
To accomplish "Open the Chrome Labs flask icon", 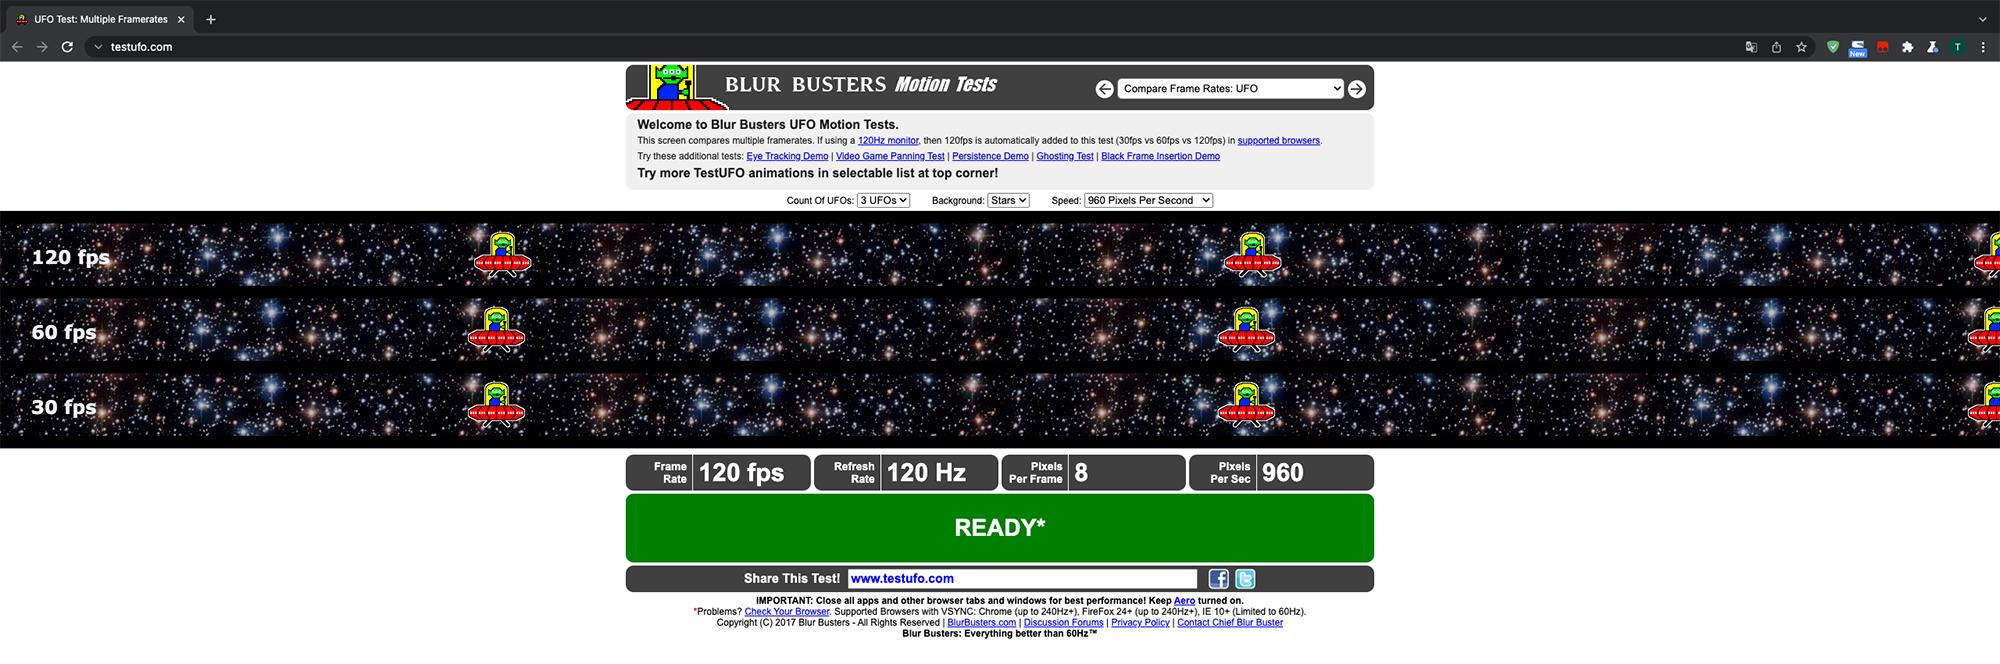I will pos(1932,47).
